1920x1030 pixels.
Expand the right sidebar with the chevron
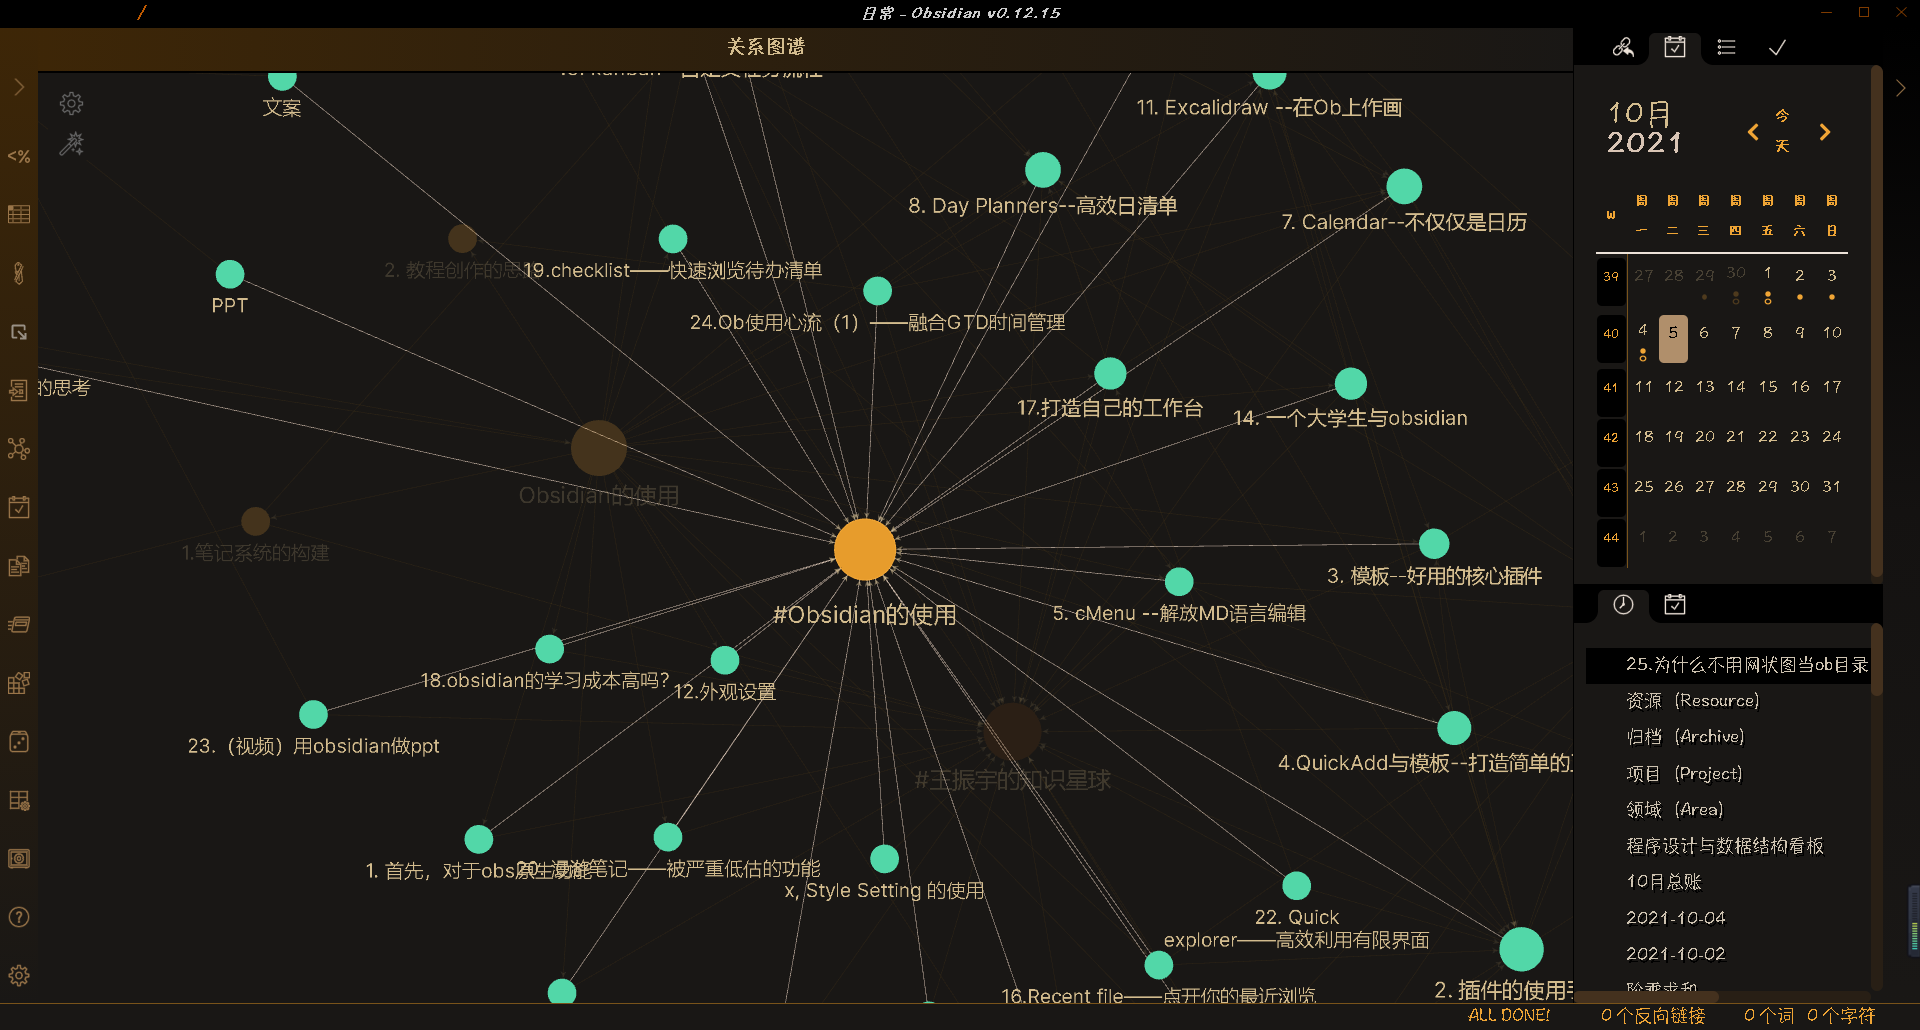coord(1901,88)
